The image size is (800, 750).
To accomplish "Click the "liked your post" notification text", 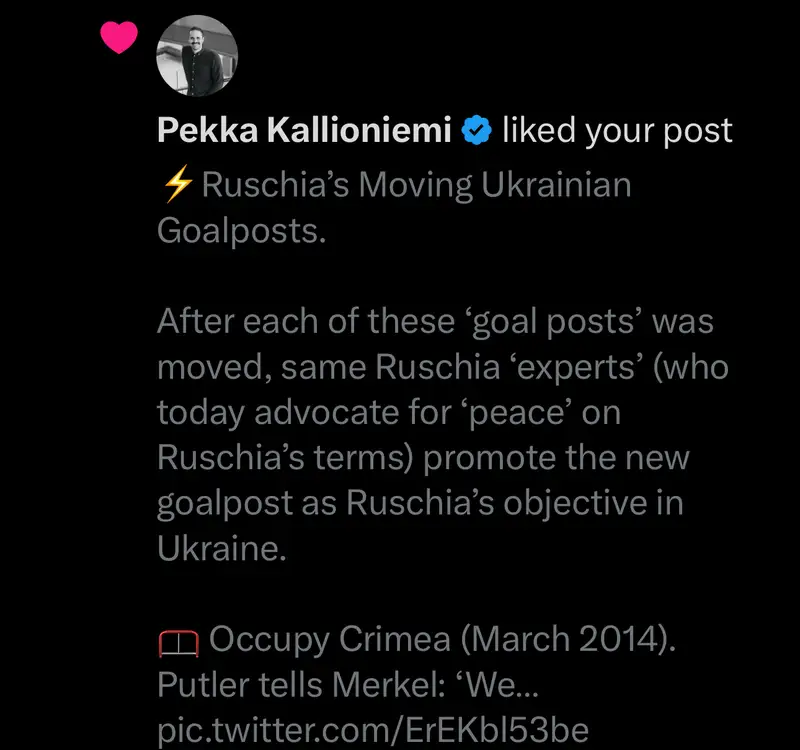I will [x=617, y=130].
